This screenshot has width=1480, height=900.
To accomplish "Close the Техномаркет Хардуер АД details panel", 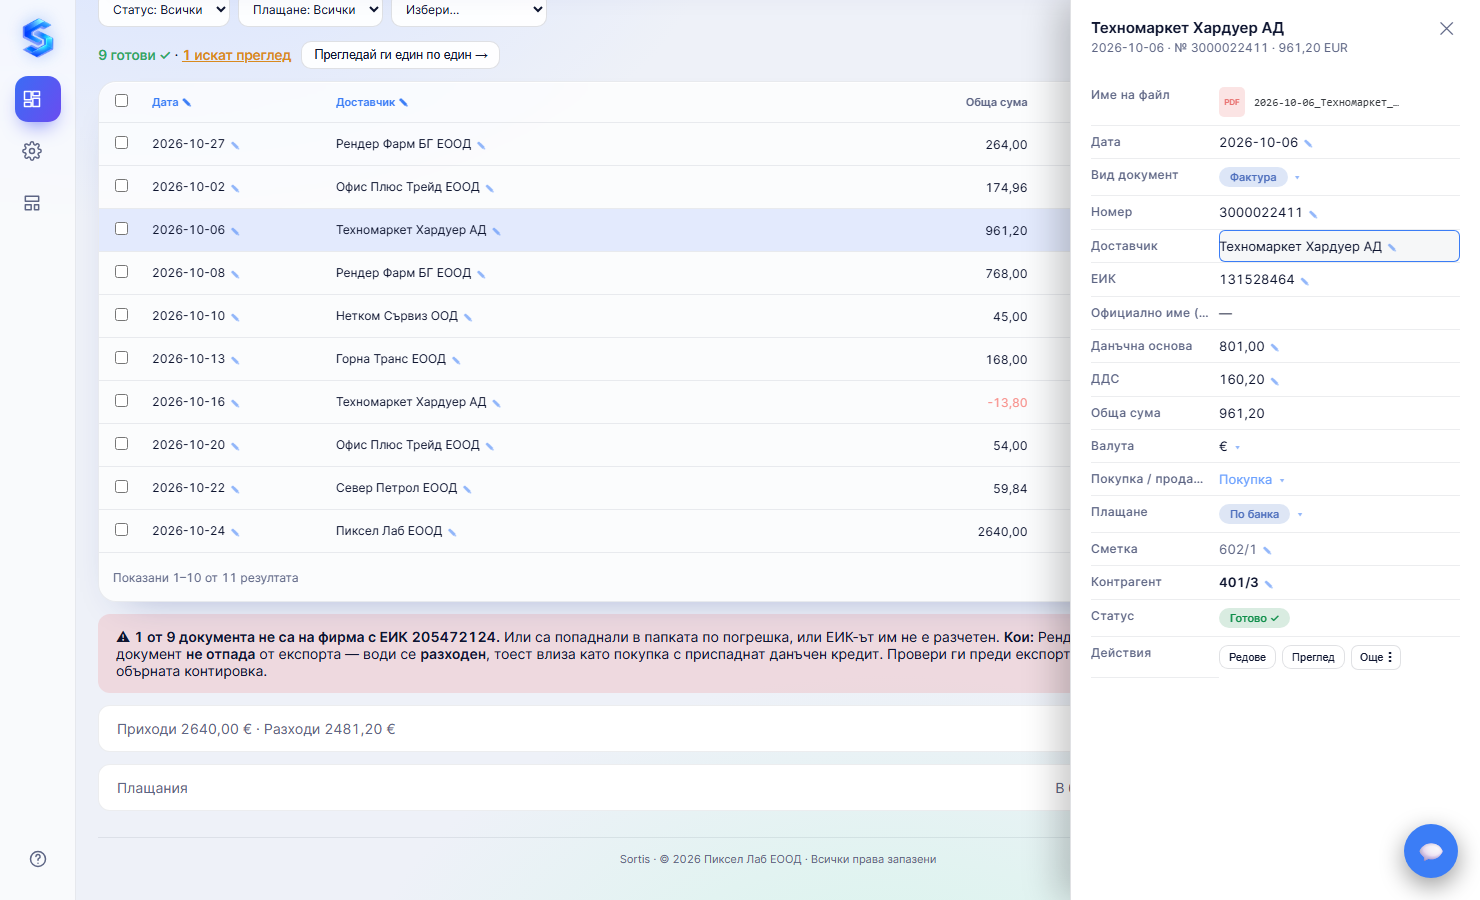I will pyautogui.click(x=1446, y=29).
